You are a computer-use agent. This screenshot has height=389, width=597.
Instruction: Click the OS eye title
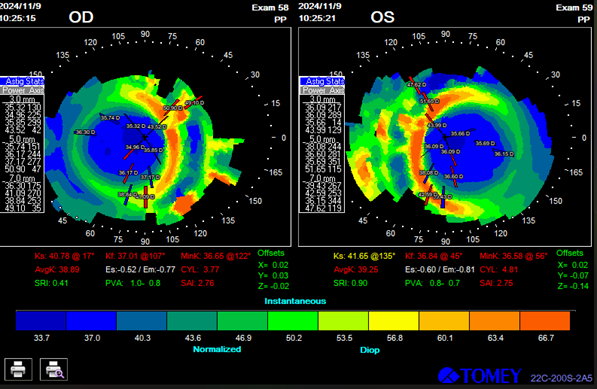click(x=383, y=17)
